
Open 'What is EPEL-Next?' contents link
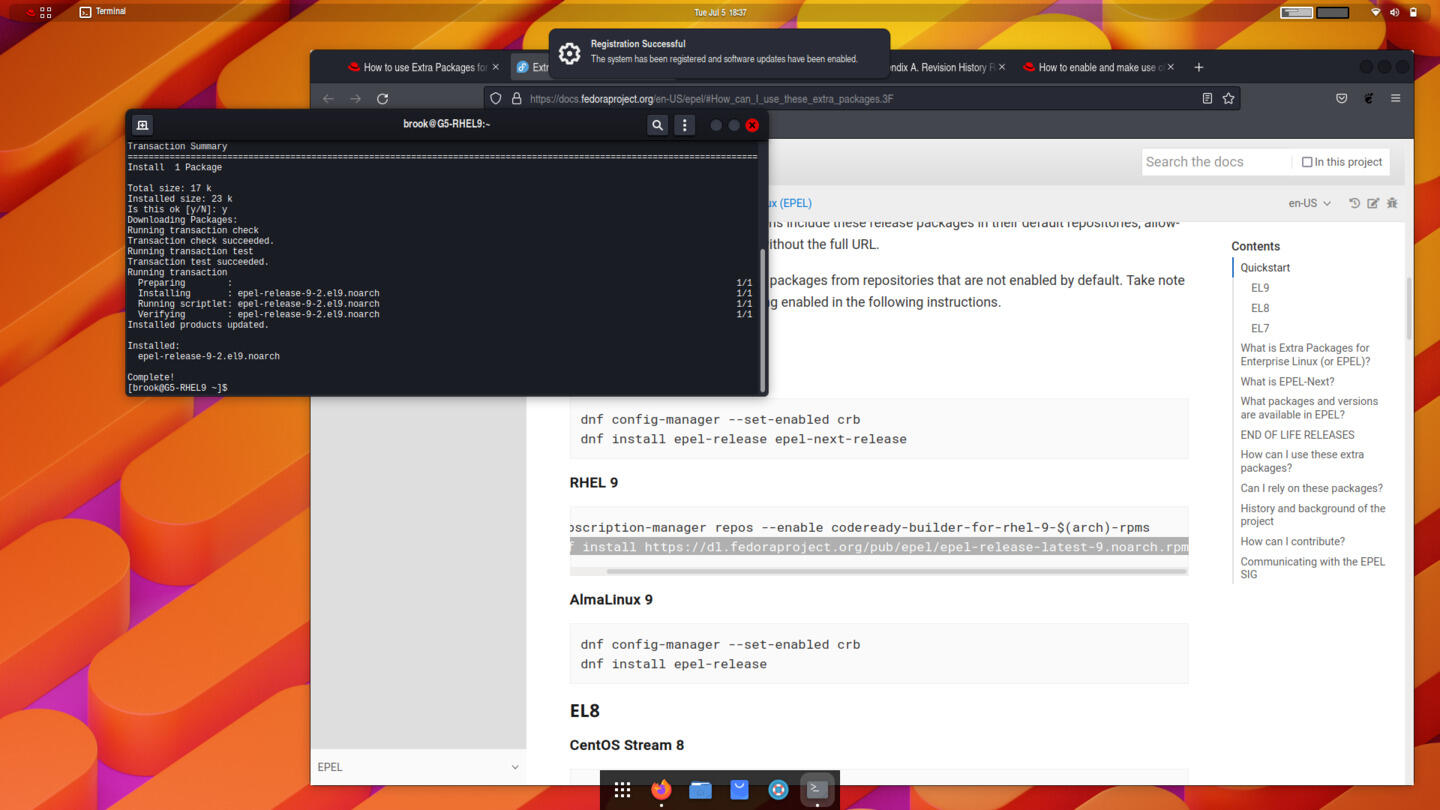coord(1287,381)
